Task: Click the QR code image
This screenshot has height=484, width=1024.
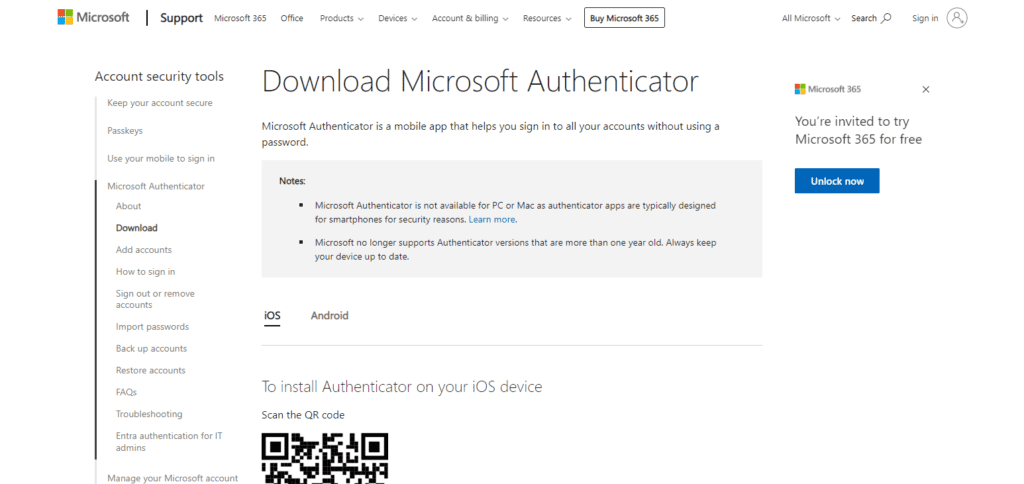Action: tap(325, 458)
